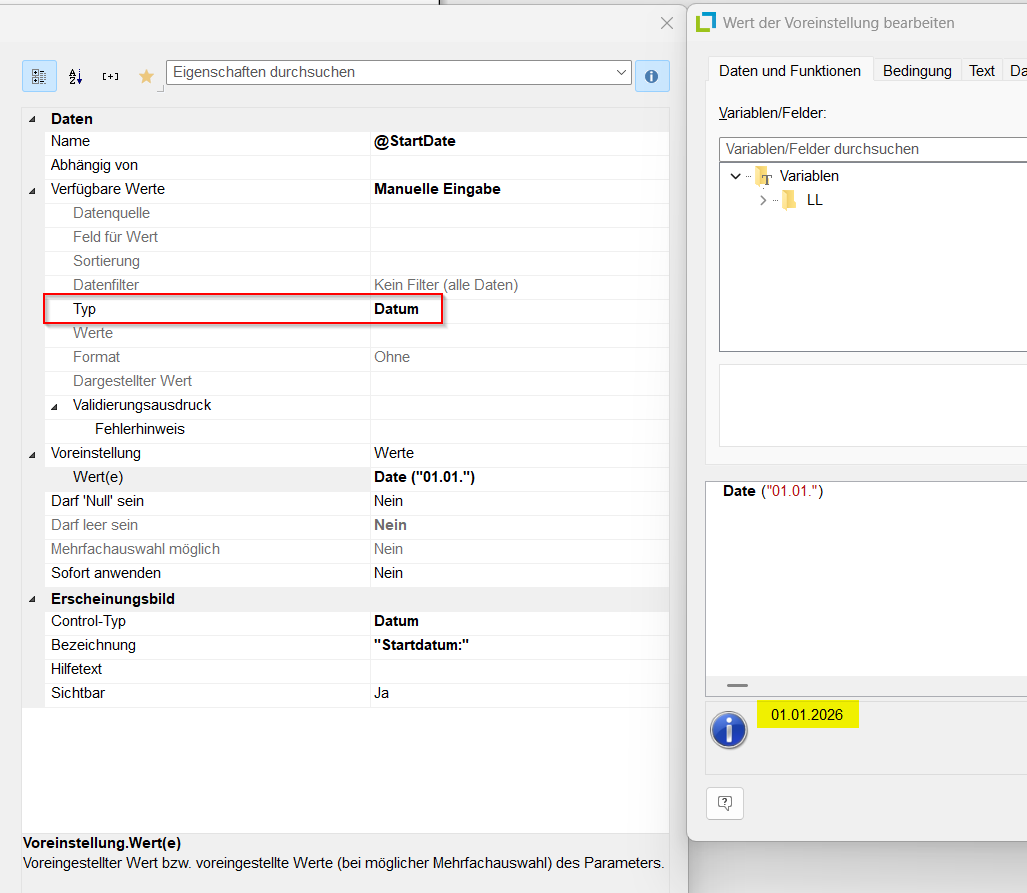Close the properties panel with X
1027x893 pixels.
click(x=667, y=23)
